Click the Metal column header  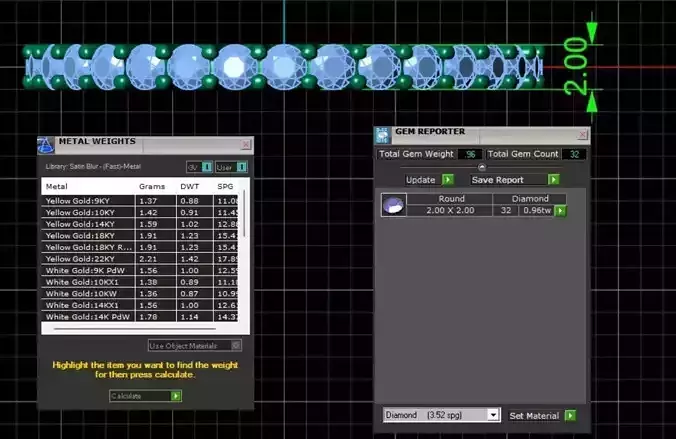pyautogui.click(x=56, y=186)
